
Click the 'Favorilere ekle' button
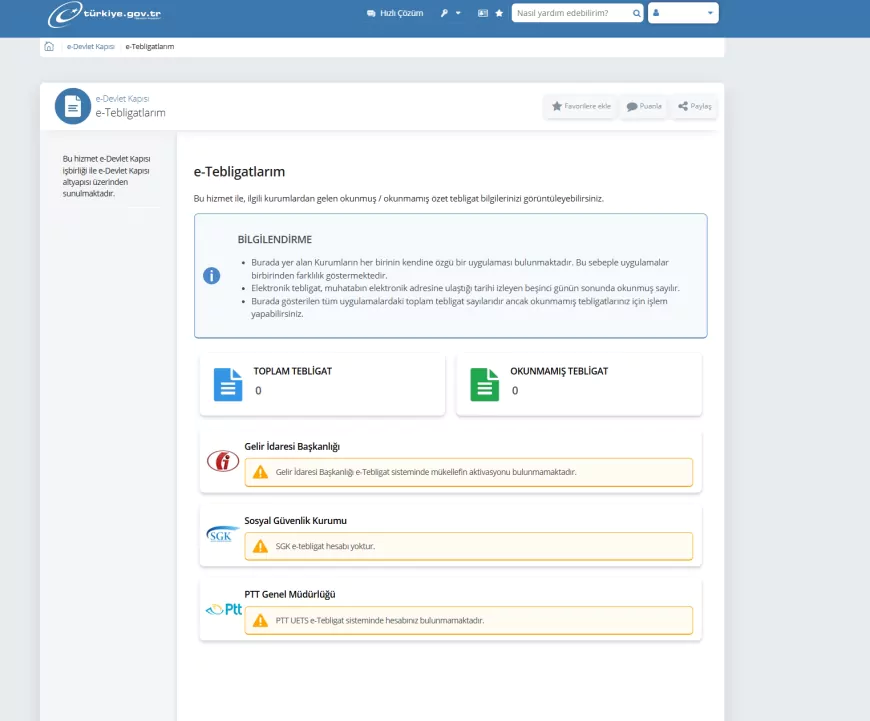[581, 106]
